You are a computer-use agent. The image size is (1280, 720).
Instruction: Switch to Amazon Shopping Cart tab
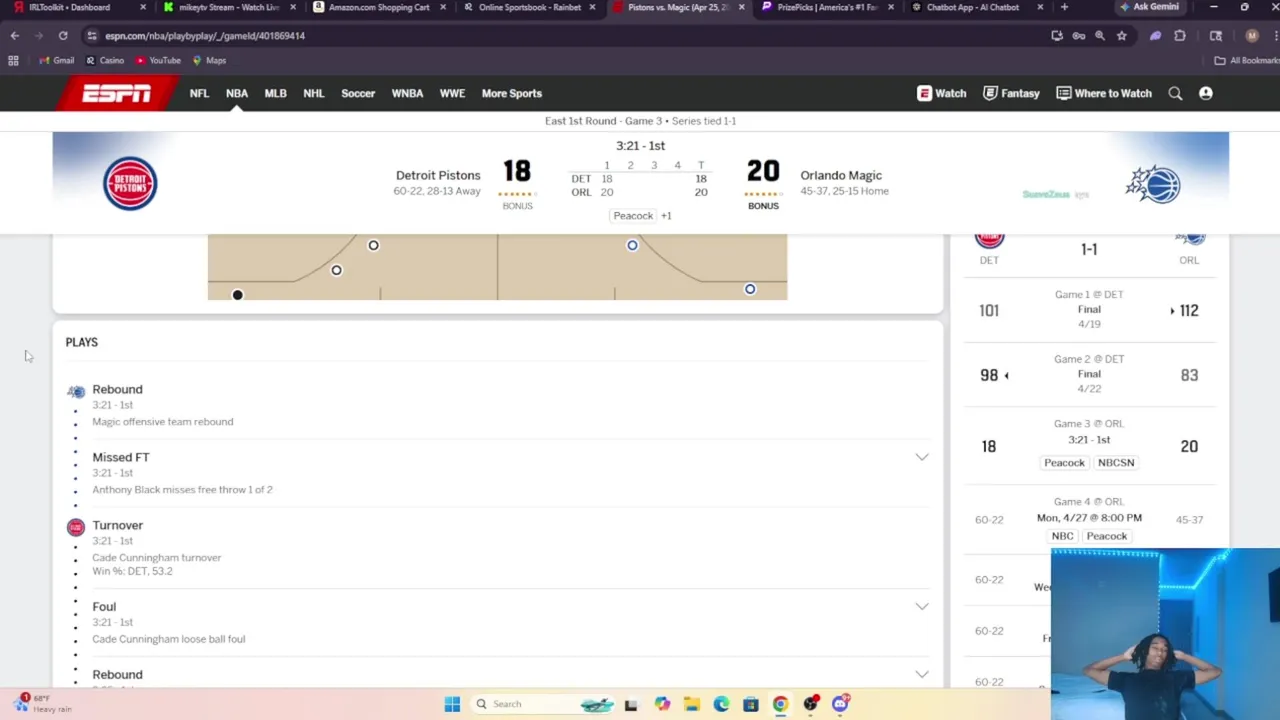(x=378, y=7)
